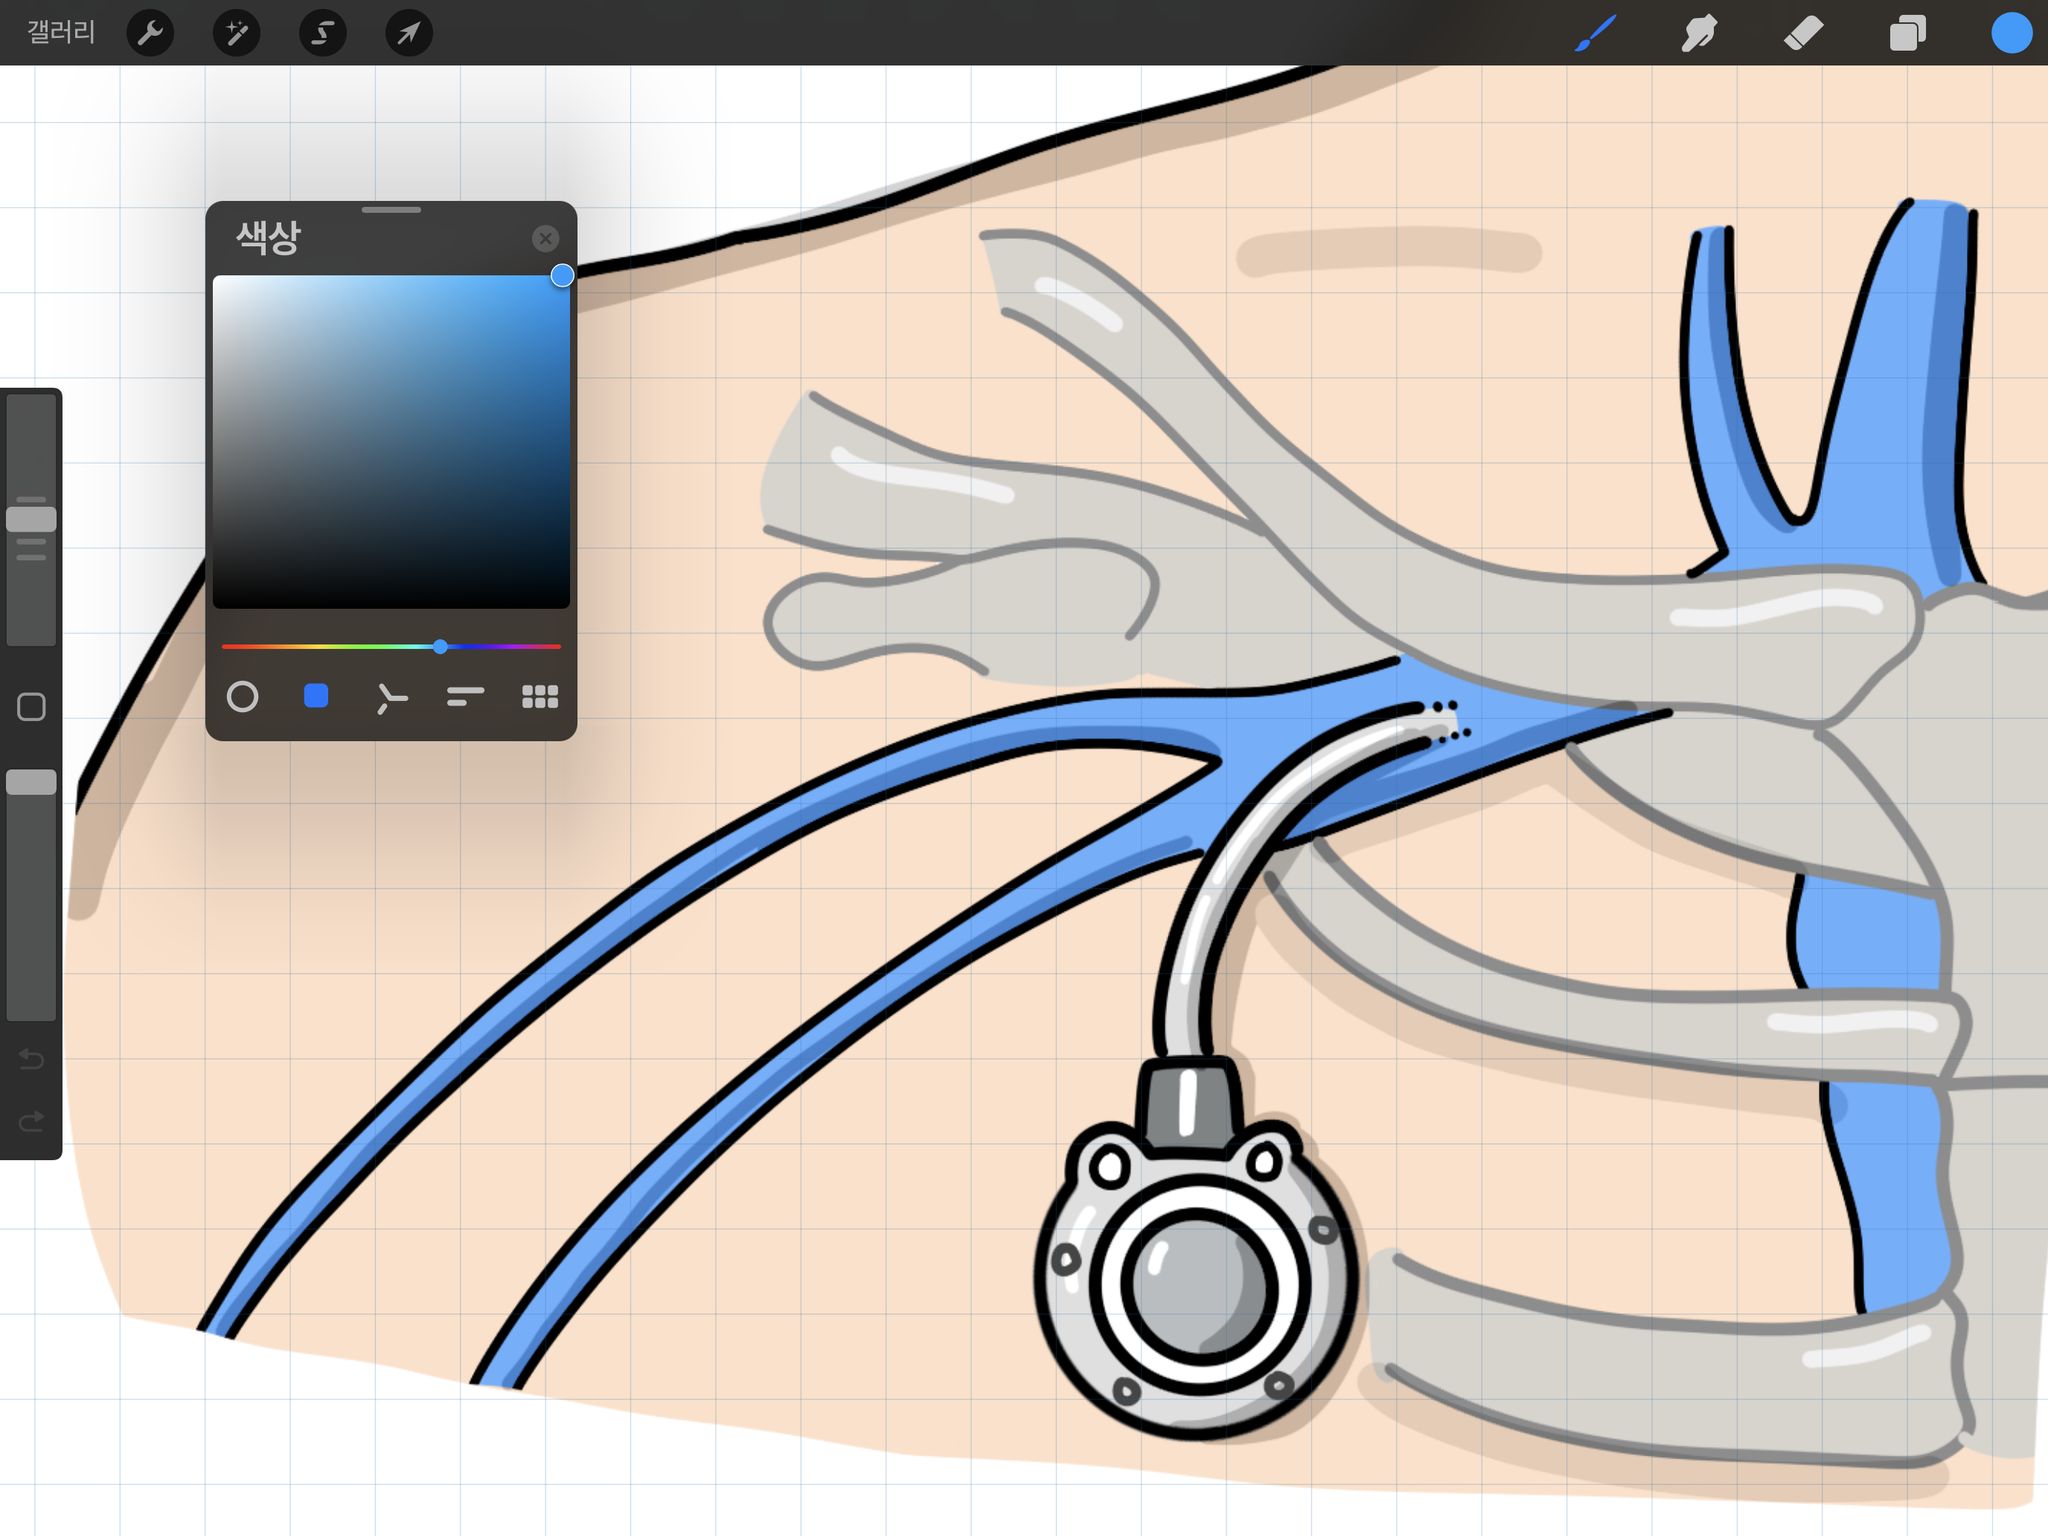Redo the last undone stroke
This screenshot has width=2048, height=1536.
[x=31, y=1122]
